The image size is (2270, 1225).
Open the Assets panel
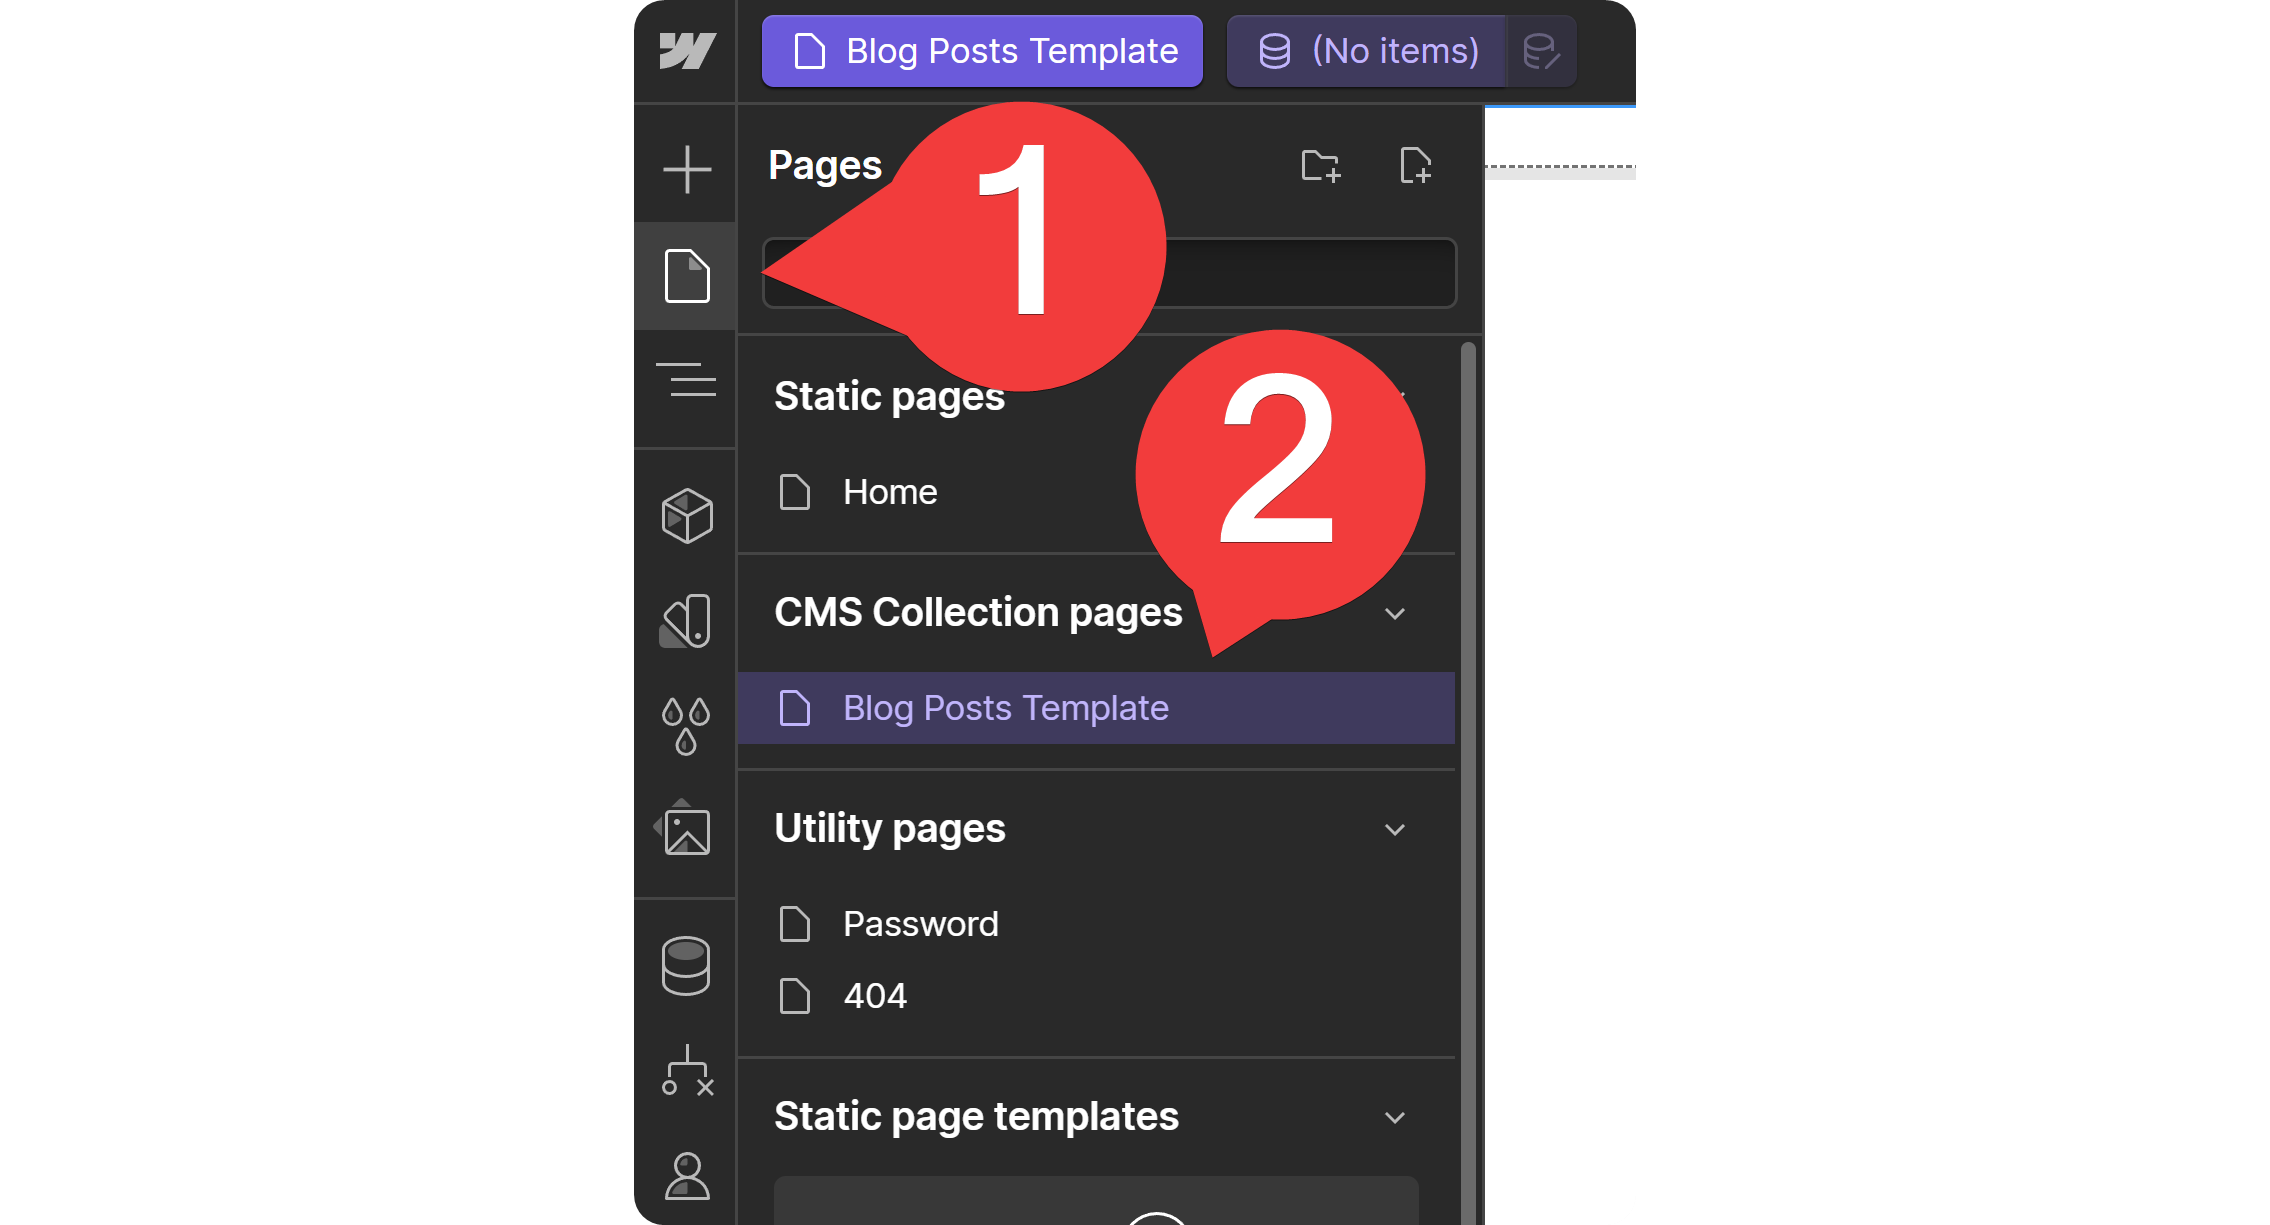click(x=686, y=830)
